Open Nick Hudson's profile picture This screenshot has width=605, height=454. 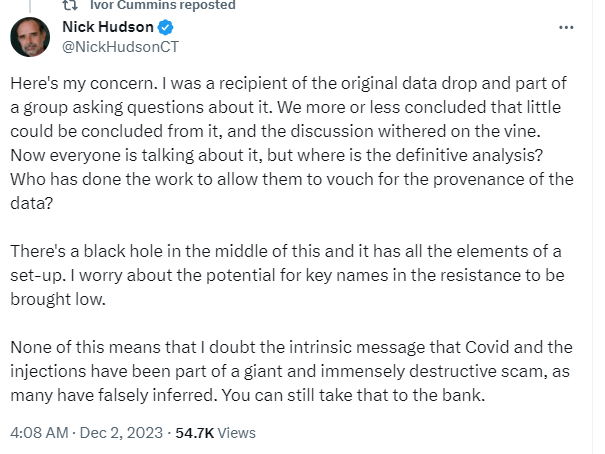click(x=31, y=37)
